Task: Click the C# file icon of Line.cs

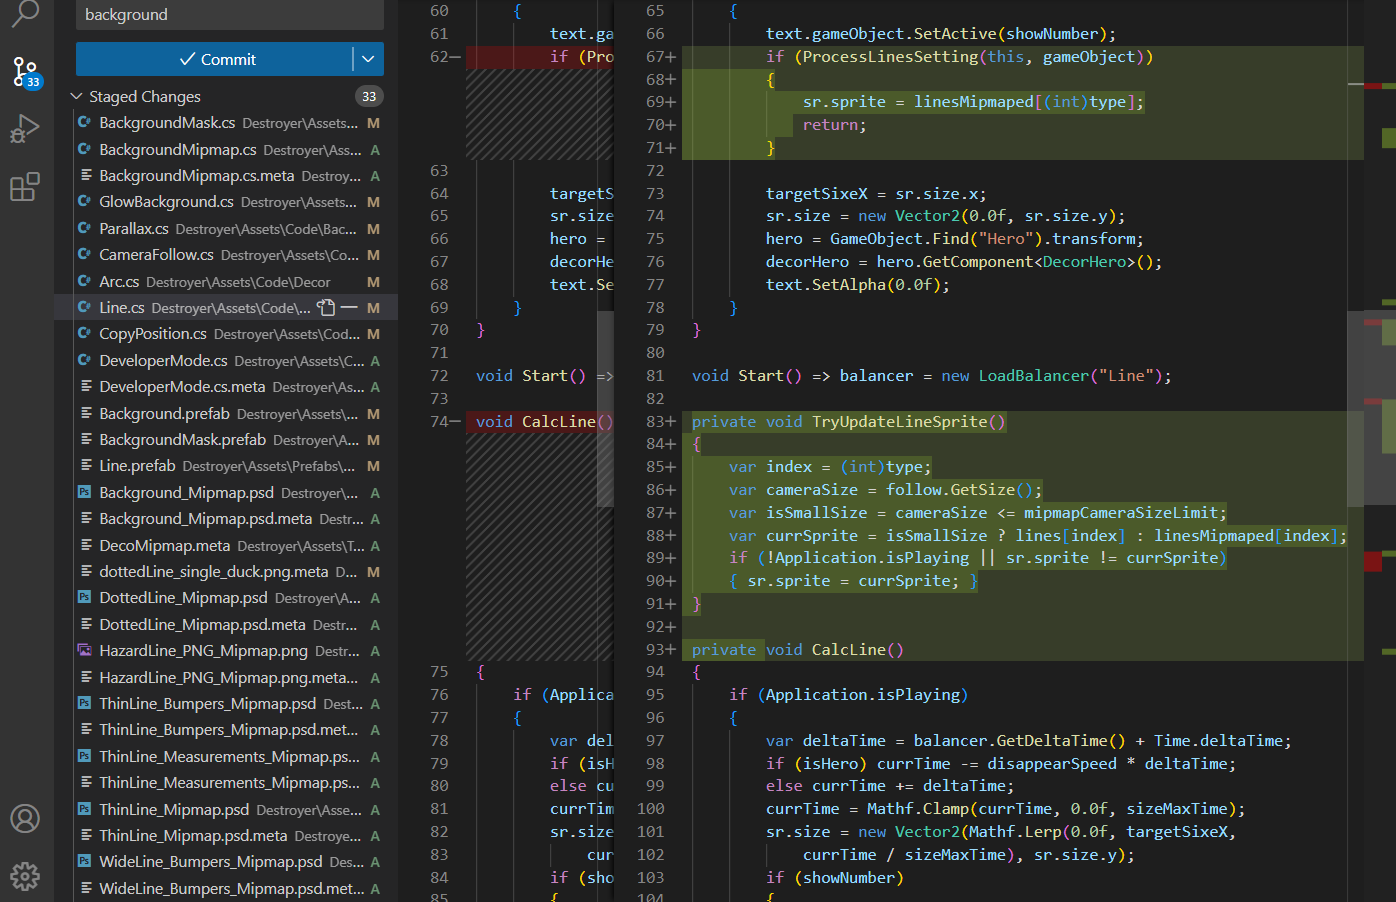Action: pyautogui.click(x=85, y=307)
